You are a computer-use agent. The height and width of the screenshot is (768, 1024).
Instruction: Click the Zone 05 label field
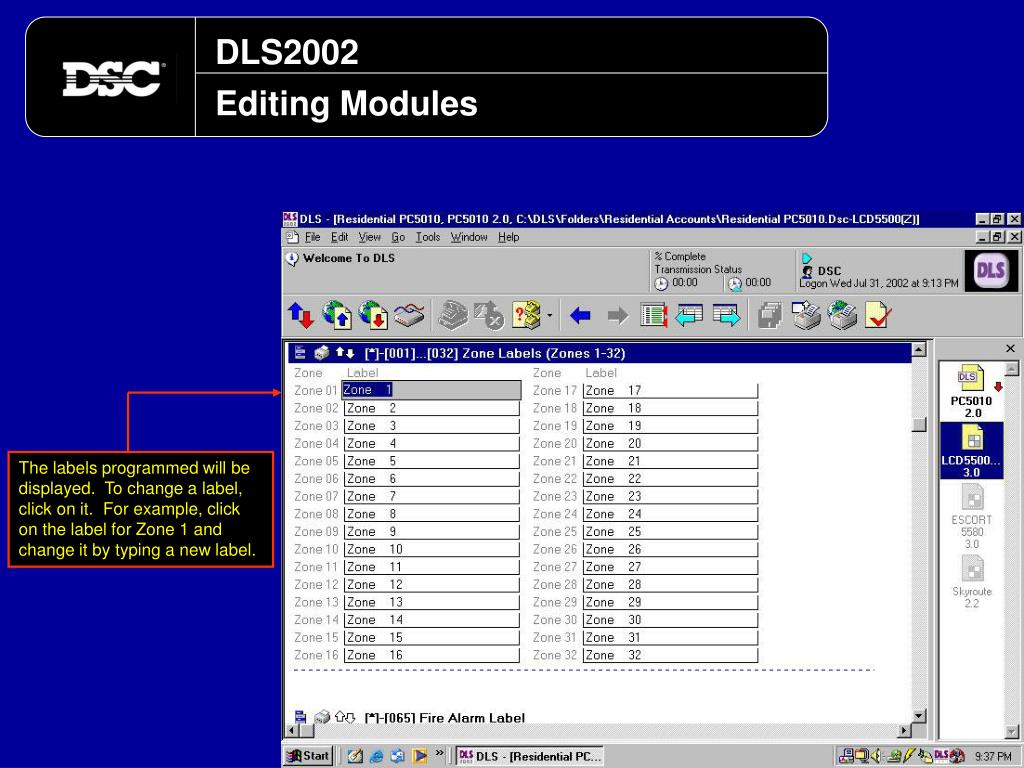pos(432,461)
